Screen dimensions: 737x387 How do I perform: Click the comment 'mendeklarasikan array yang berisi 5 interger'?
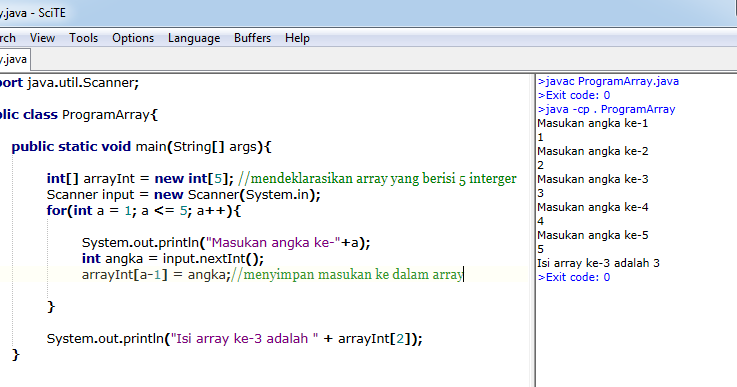click(x=377, y=179)
